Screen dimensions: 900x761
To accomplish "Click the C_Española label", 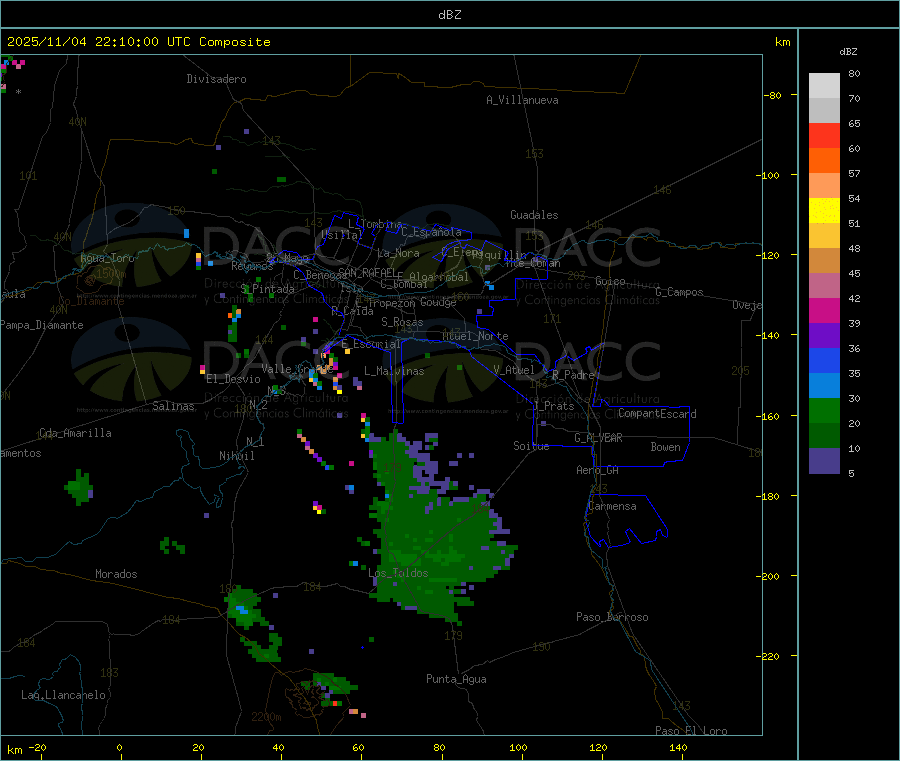I will pos(431,232).
